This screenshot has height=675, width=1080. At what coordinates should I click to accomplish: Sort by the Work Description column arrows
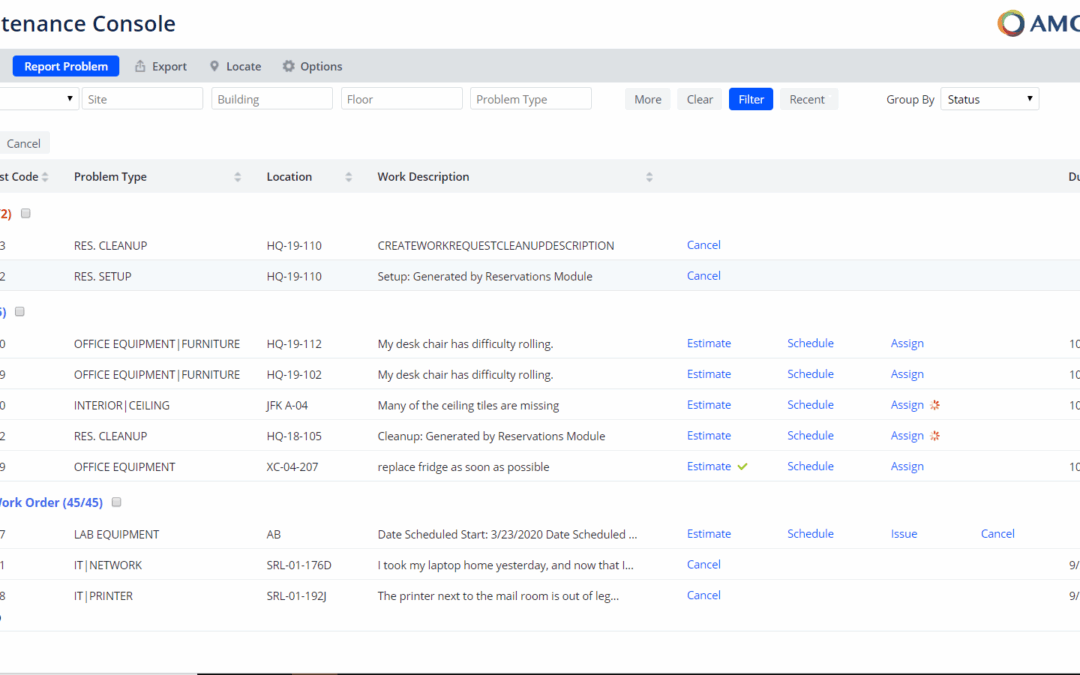pyautogui.click(x=649, y=177)
